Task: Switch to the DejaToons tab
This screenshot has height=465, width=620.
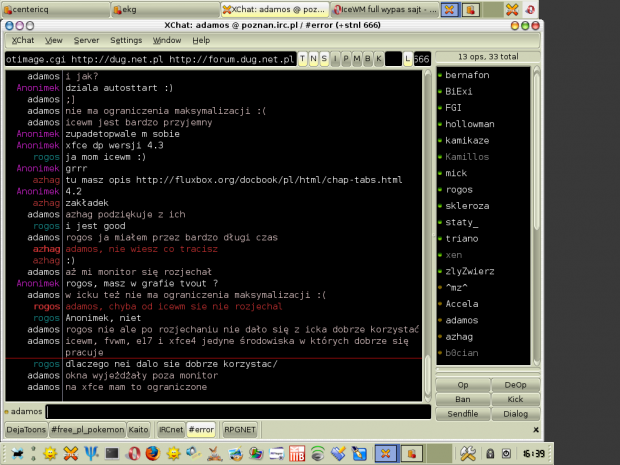Action: click(26, 429)
